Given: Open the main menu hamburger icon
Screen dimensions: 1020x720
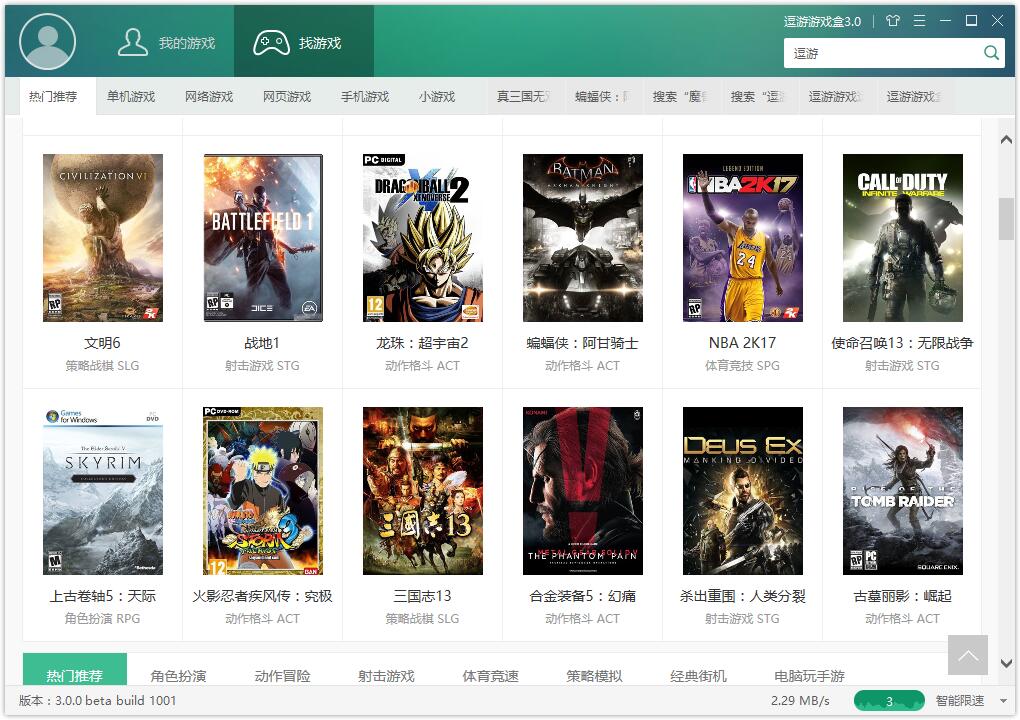Looking at the screenshot, I should pyautogui.click(x=919, y=21).
